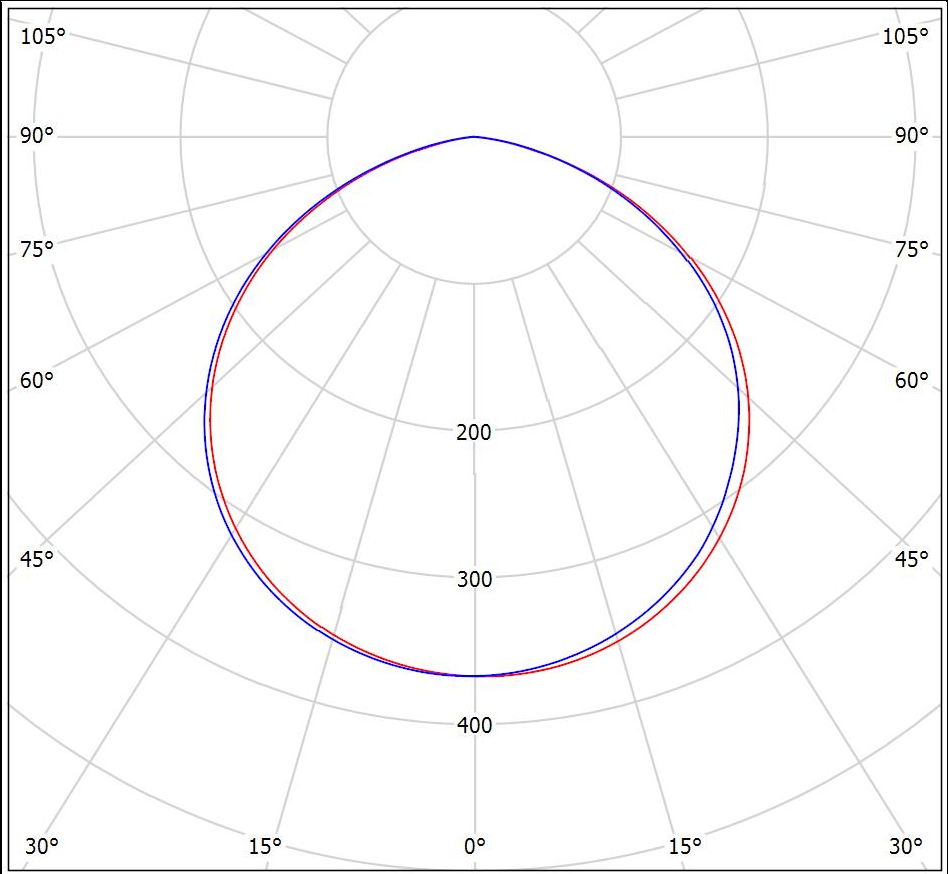The width and height of the screenshot is (948, 874).
Task: Select the right-side 90° angle label
Action: [x=911, y=136]
